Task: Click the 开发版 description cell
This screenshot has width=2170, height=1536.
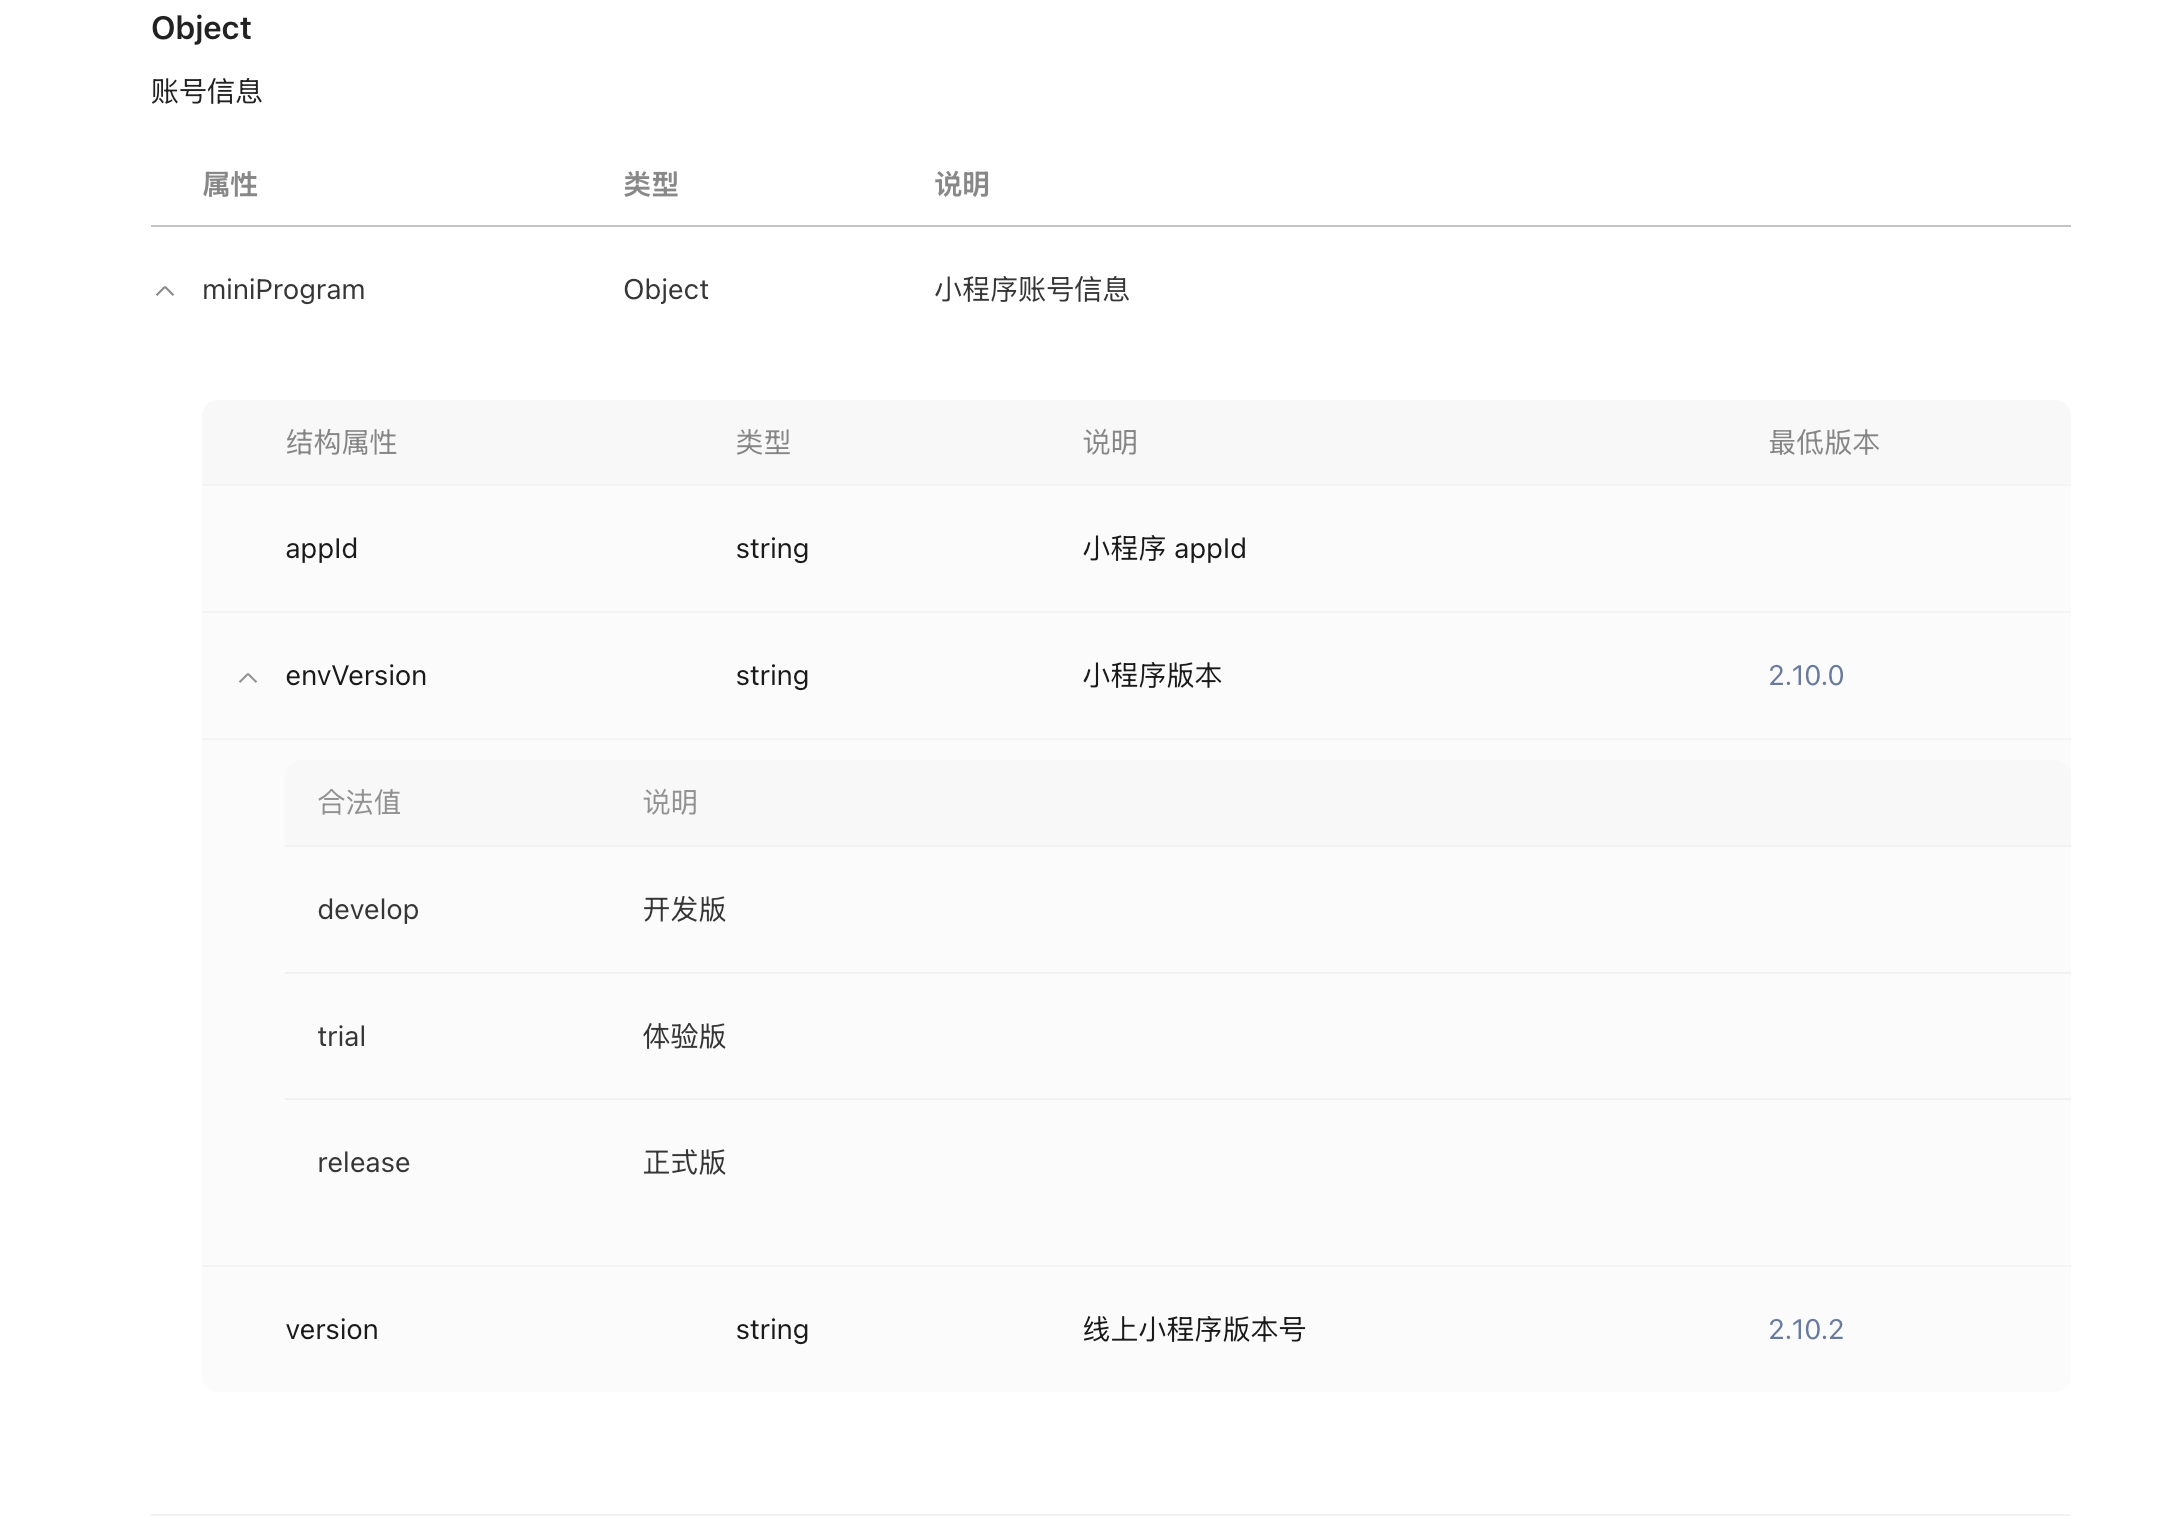Action: (x=684, y=910)
